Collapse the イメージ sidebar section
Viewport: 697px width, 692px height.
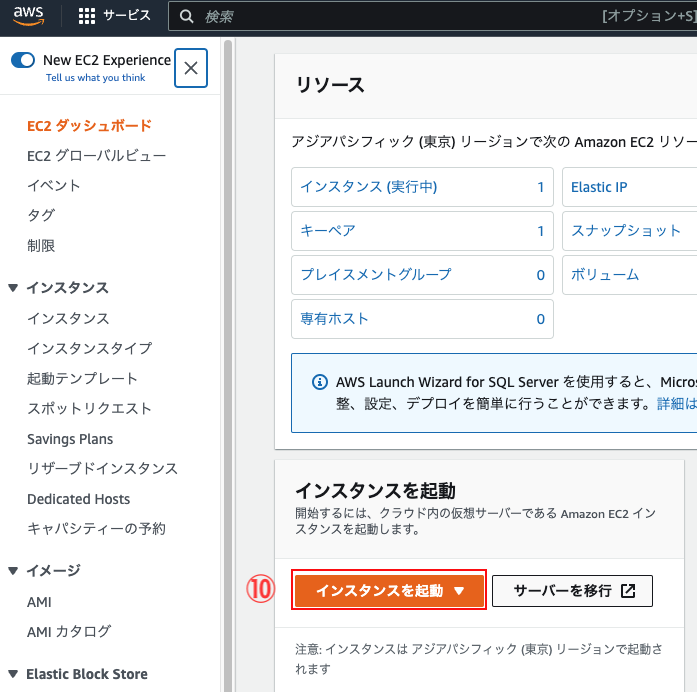(13, 570)
